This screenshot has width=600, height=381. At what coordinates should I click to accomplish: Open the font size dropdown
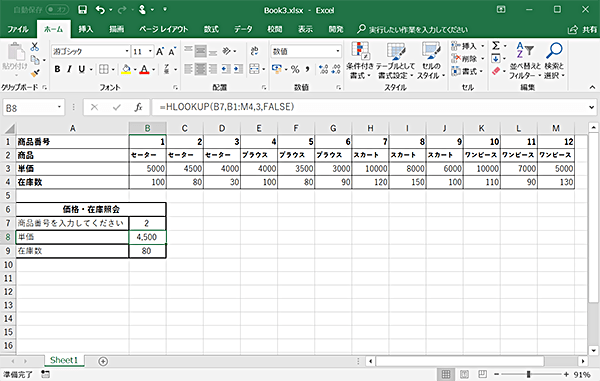pos(150,51)
